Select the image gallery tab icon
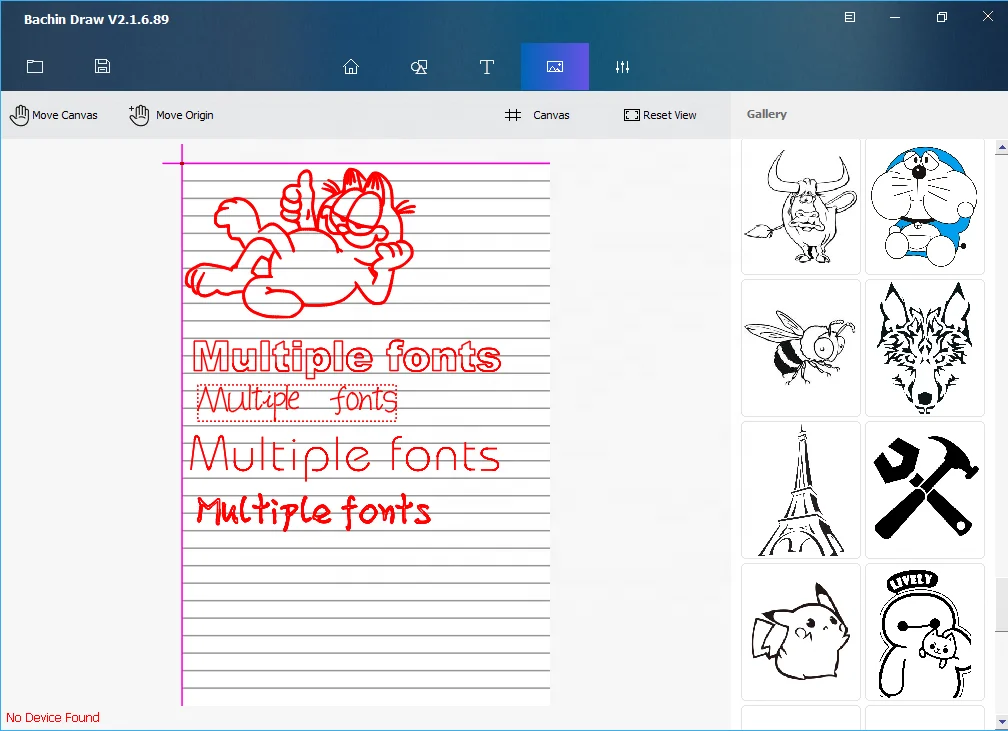 [555, 67]
